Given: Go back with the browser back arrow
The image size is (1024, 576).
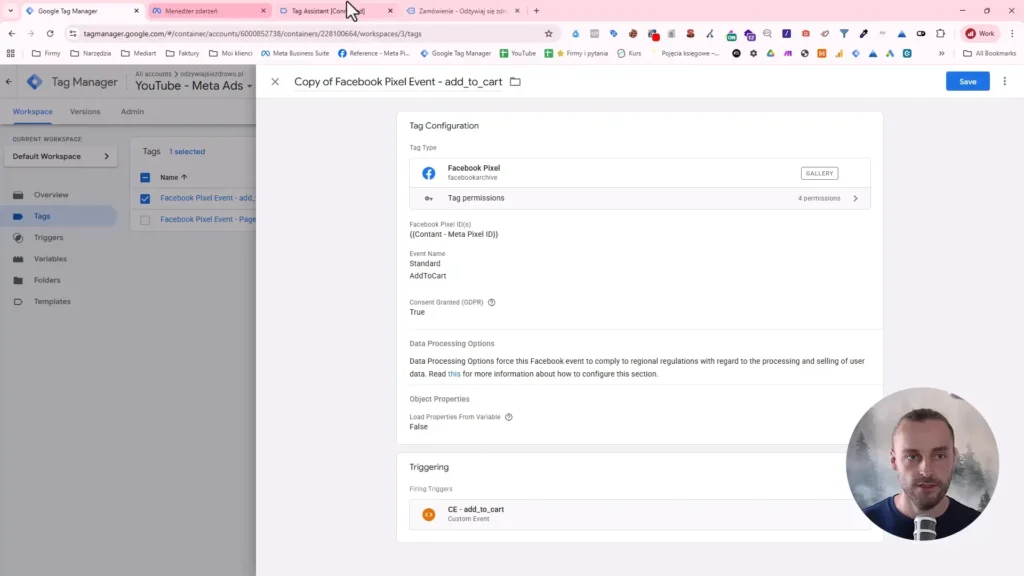Looking at the screenshot, I should coord(12,33).
